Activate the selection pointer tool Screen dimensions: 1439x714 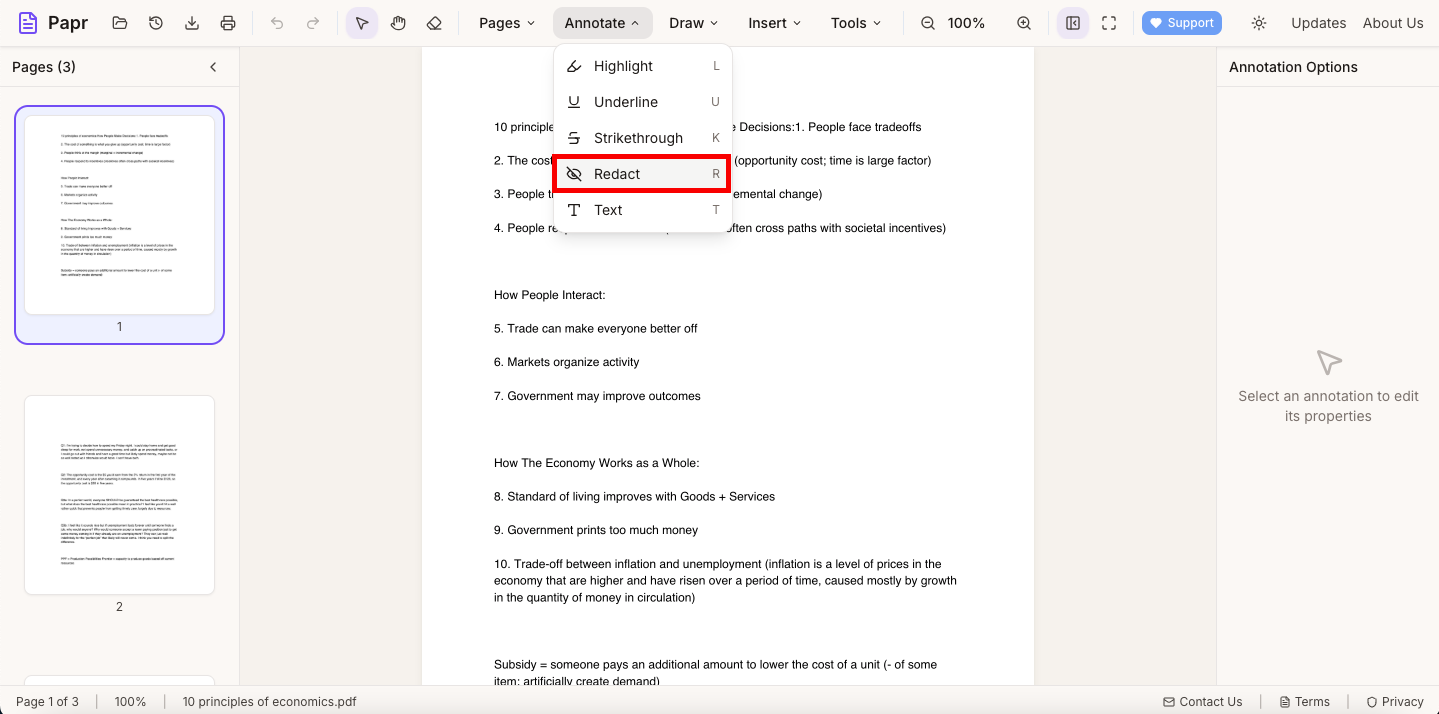point(361,22)
